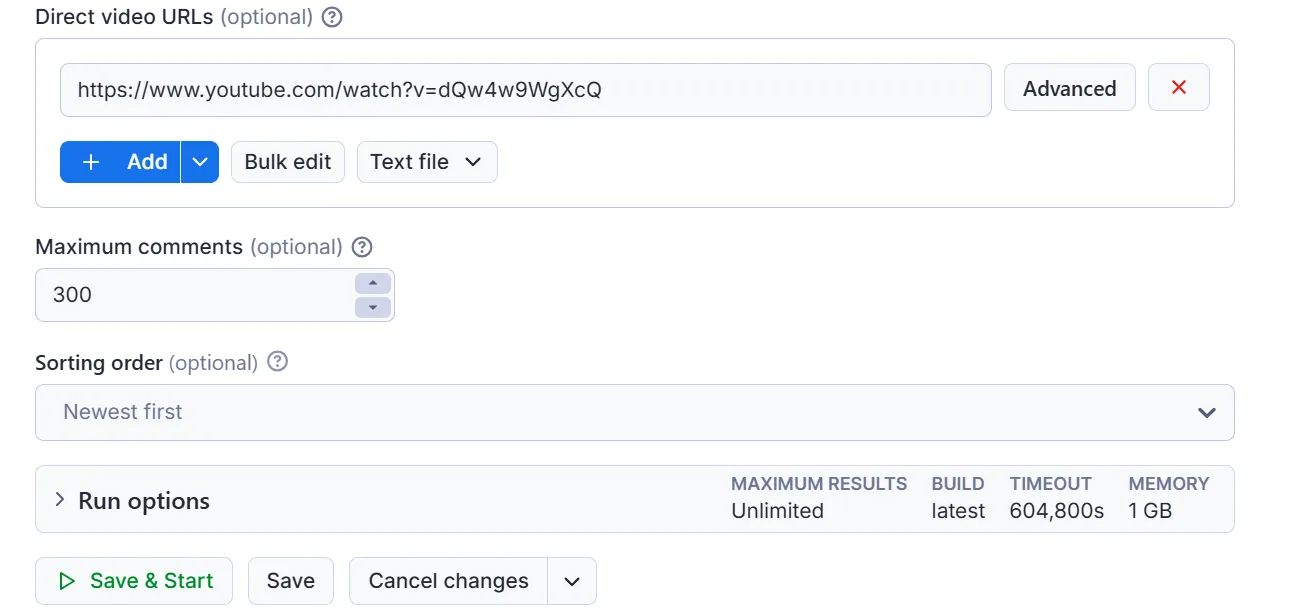The image size is (1299, 616).
Task: Open help tooltip for Direct video URLs
Action: (x=332, y=17)
